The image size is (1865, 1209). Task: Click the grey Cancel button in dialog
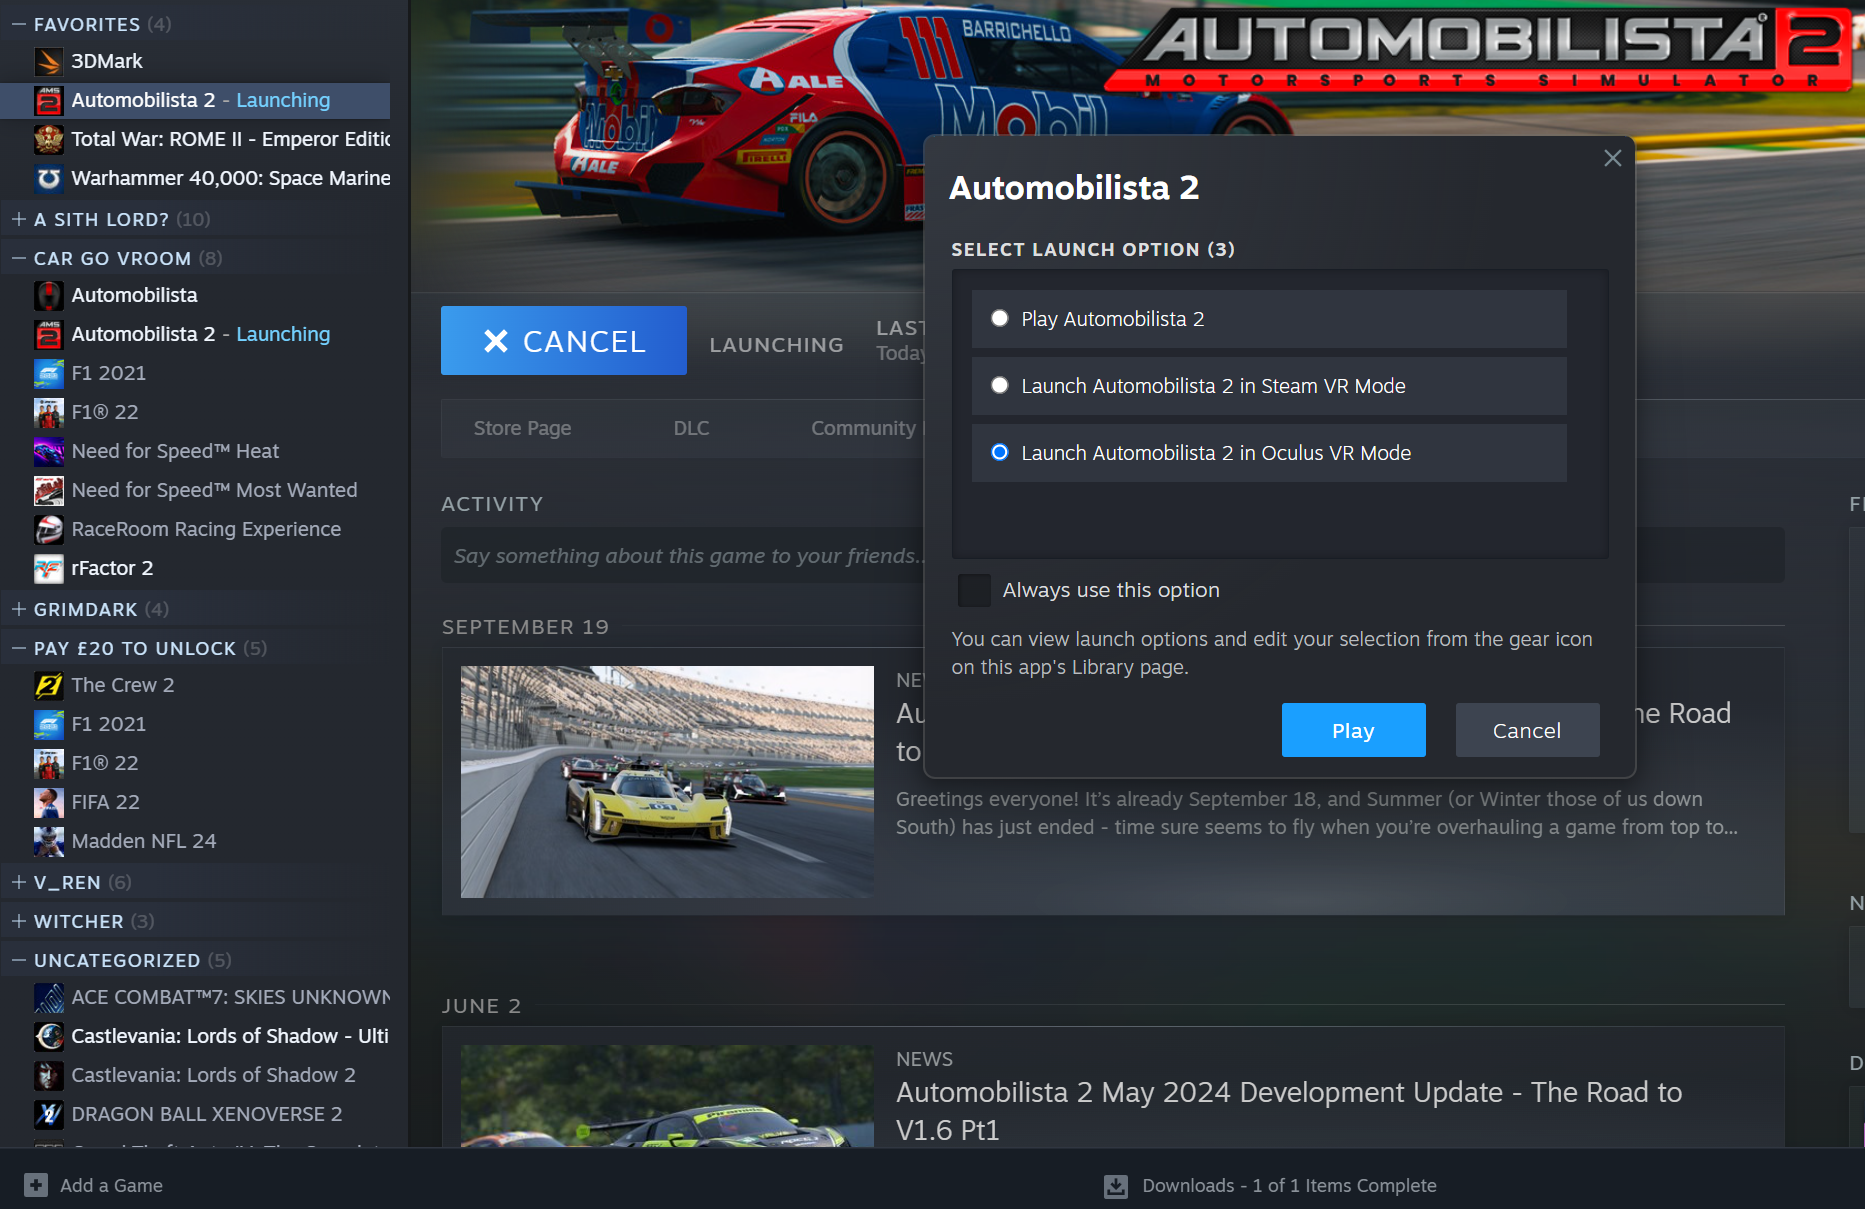pyautogui.click(x=1527, y=730)
